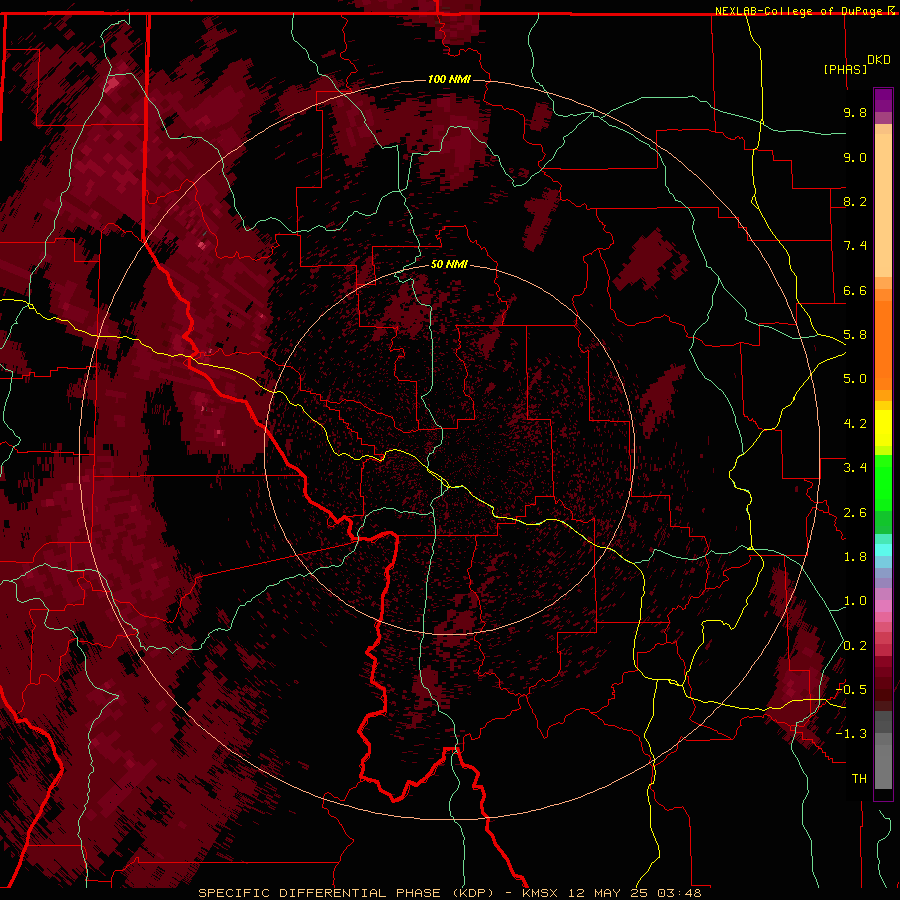Click the [PHAS] unit label
Image resolution: width=900 pixels, height=900 pixels.
(845, 69)
